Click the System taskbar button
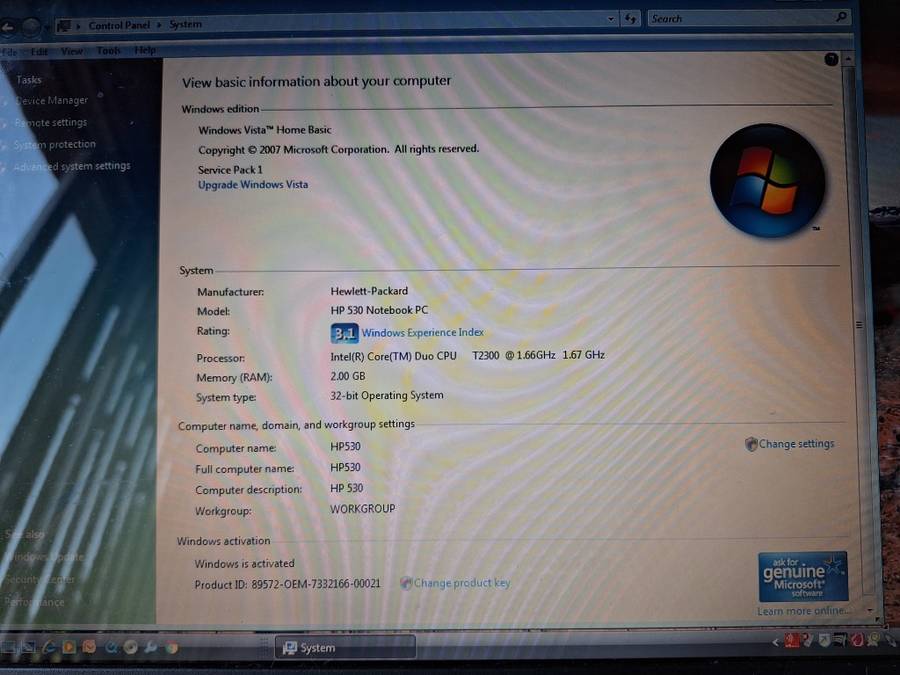The height and width of the screenshot is (675, 900). (345, 648)
